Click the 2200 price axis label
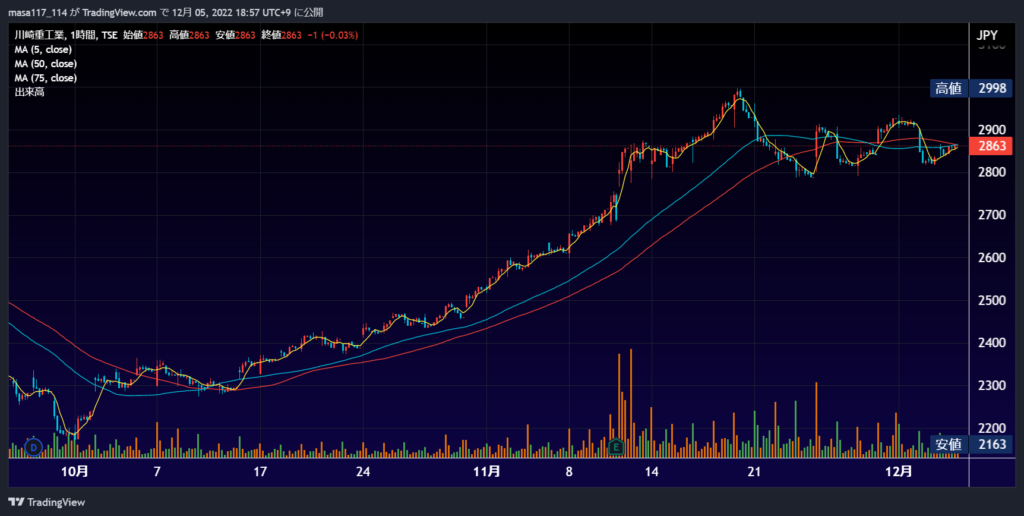 (x=991, y=428)
